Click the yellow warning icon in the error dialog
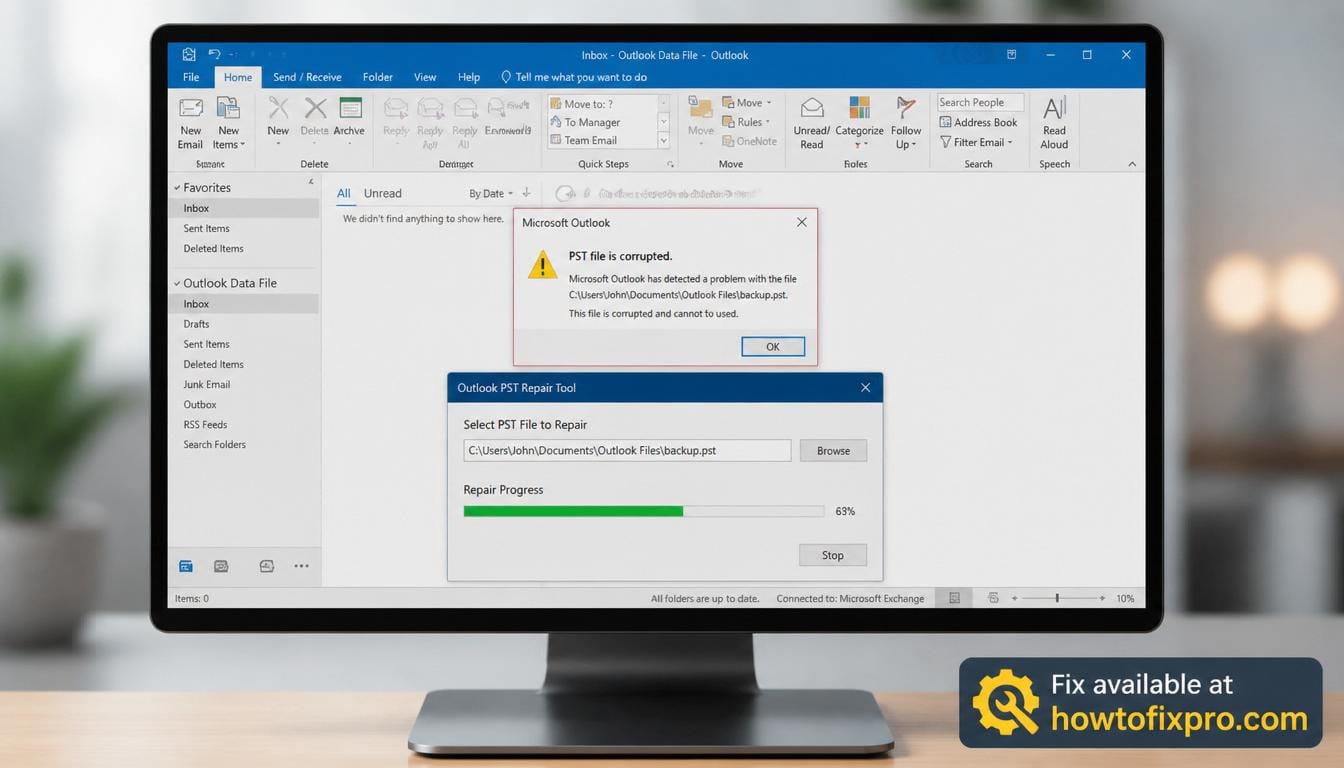This screenshot has width=1344, height=768. [x=542, y=264]
